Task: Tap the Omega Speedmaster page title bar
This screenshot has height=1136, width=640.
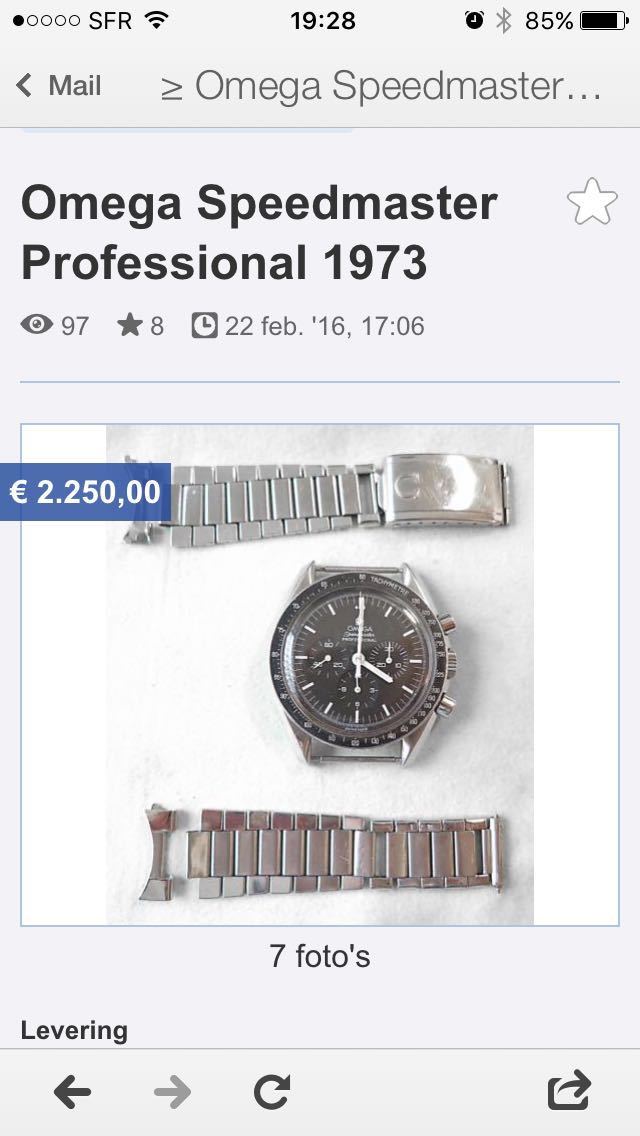Action: 381,87
